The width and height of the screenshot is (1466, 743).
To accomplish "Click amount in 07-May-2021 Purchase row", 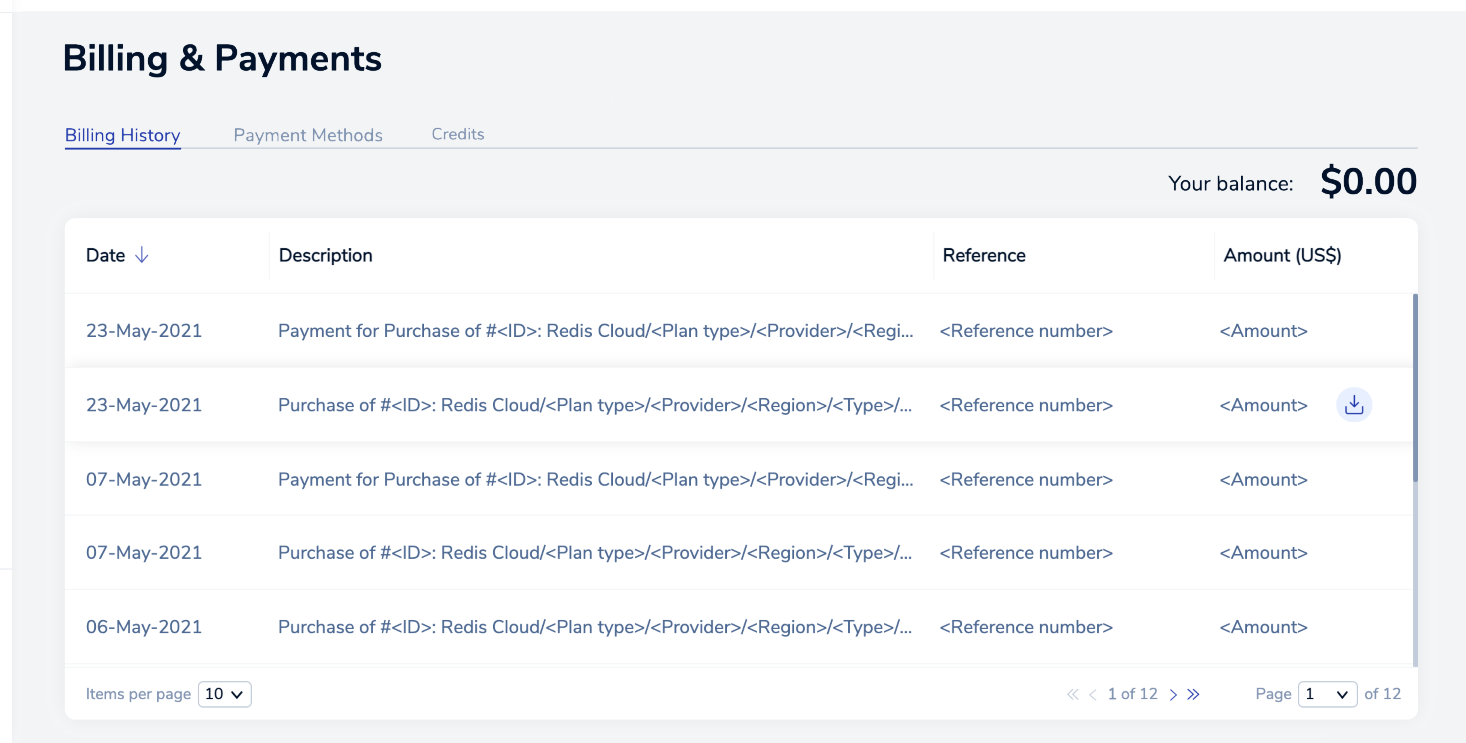I will pos(1263,553).
